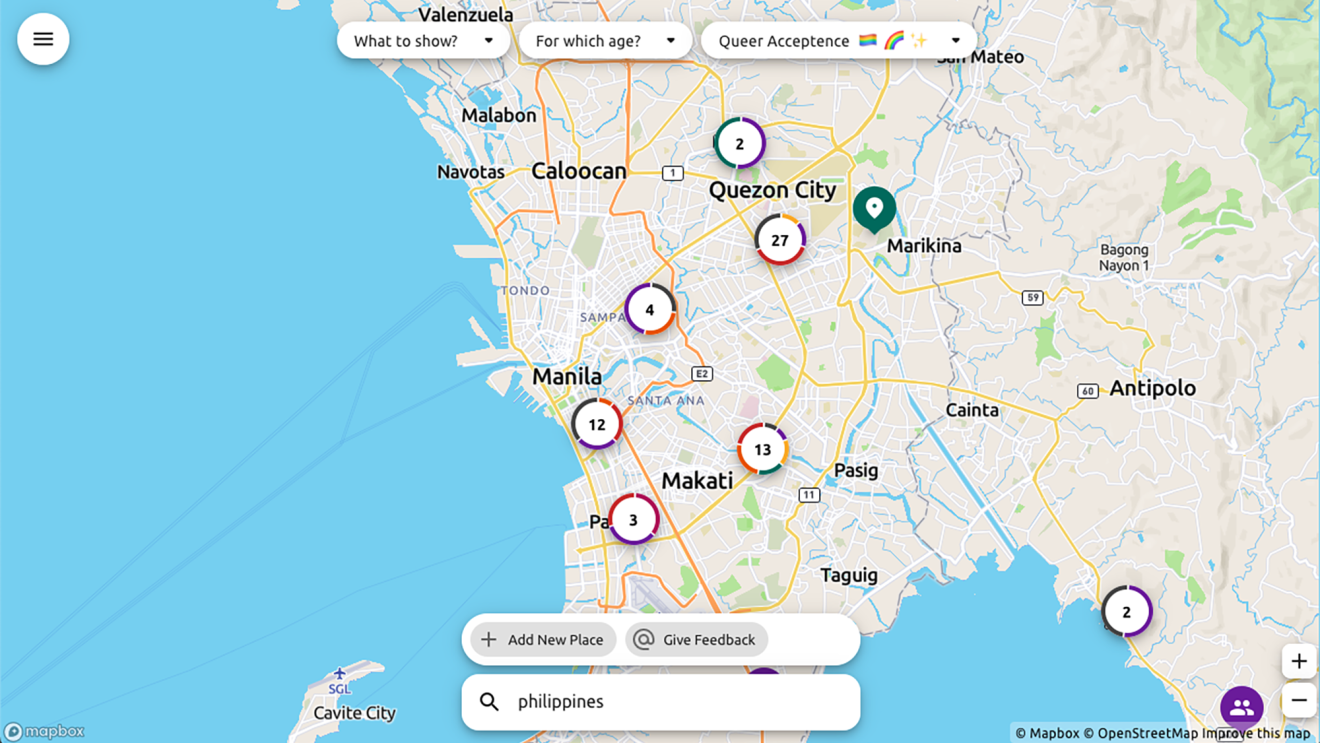
Task: Click the cluster of 3 places near Pasay
Action: pyautogui.click(x=633, y=519)
